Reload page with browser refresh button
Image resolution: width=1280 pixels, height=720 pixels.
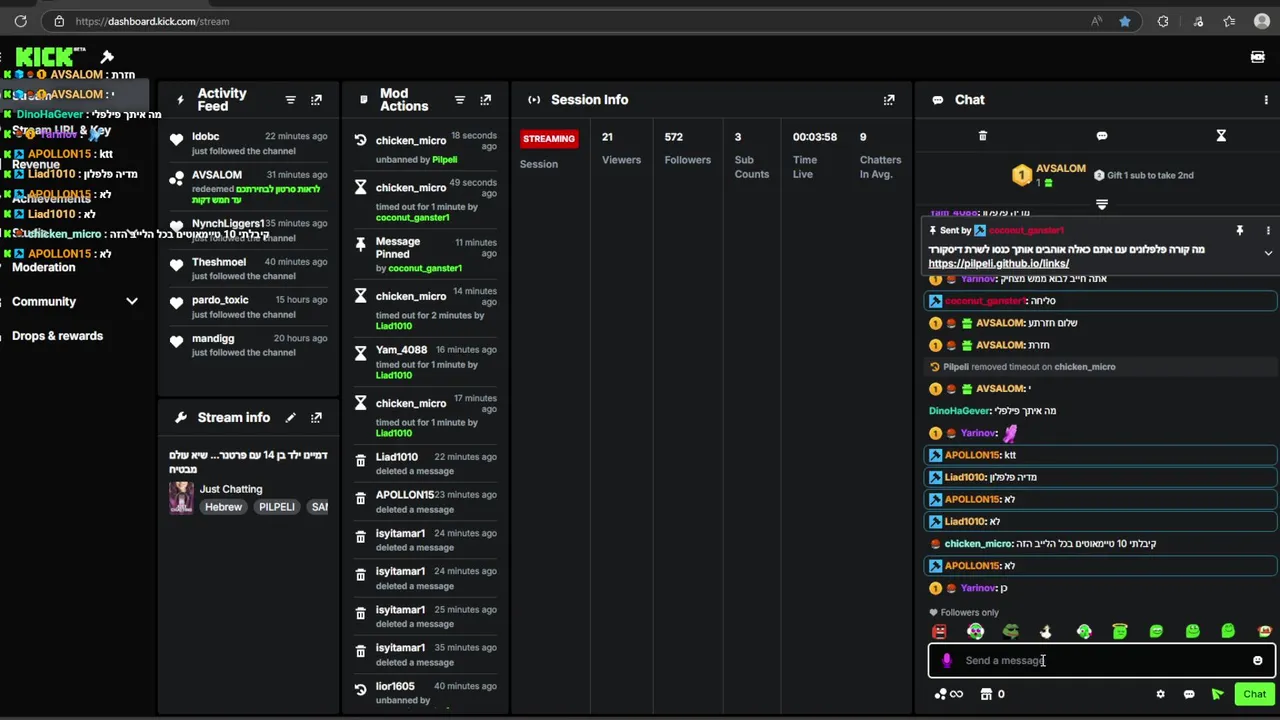click(x=20, y=21)
